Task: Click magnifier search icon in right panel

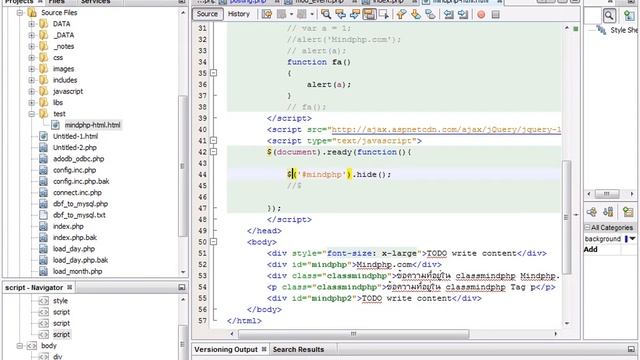Action: pos(609,16)
